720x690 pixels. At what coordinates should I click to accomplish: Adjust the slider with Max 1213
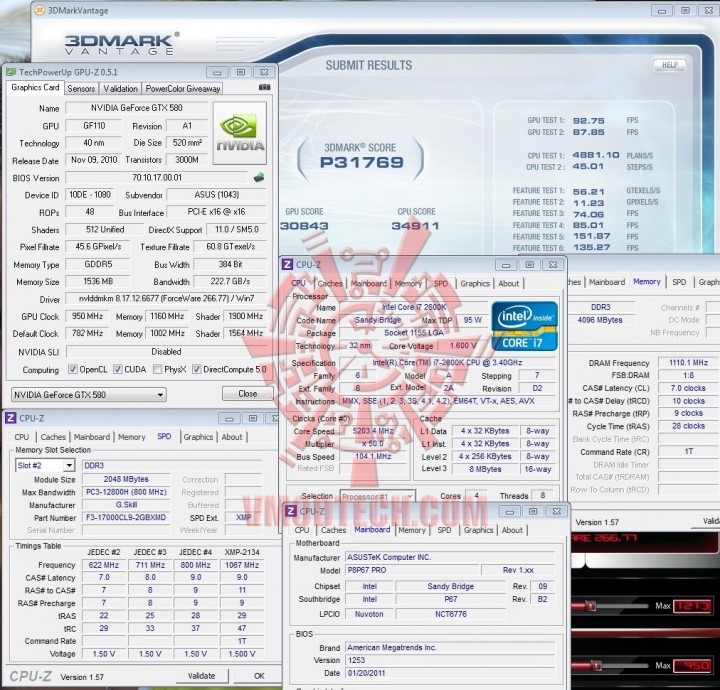point(591,606)
